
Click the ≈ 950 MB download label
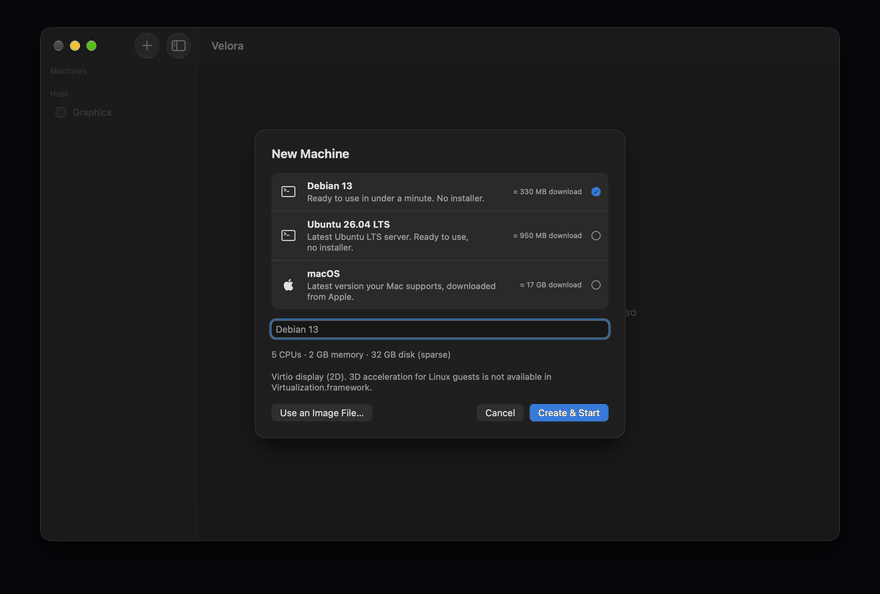[547, 235]
